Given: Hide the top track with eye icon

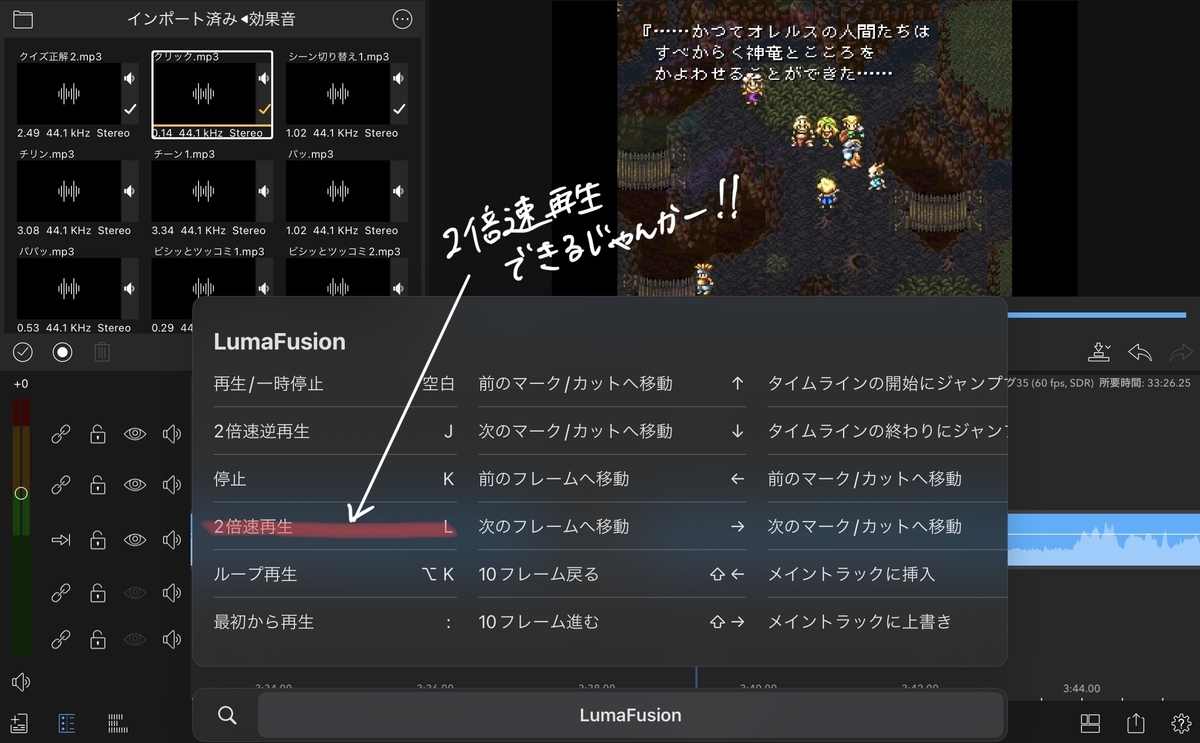Looking at the screenshot, I should pos(134,433).
